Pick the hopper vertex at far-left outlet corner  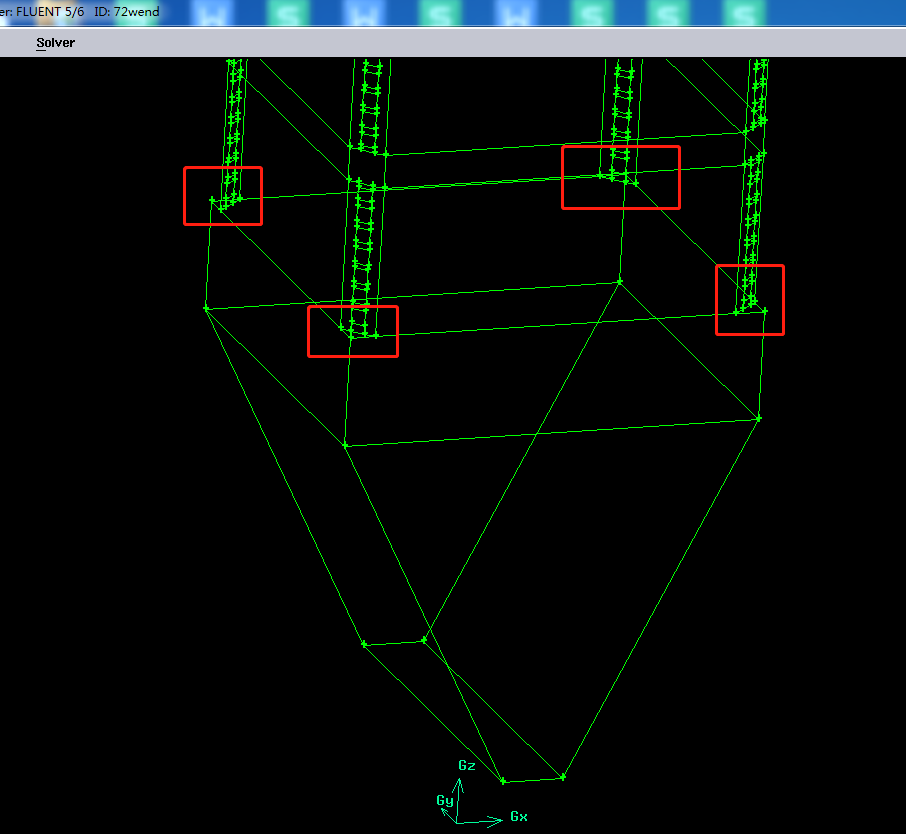364,644
